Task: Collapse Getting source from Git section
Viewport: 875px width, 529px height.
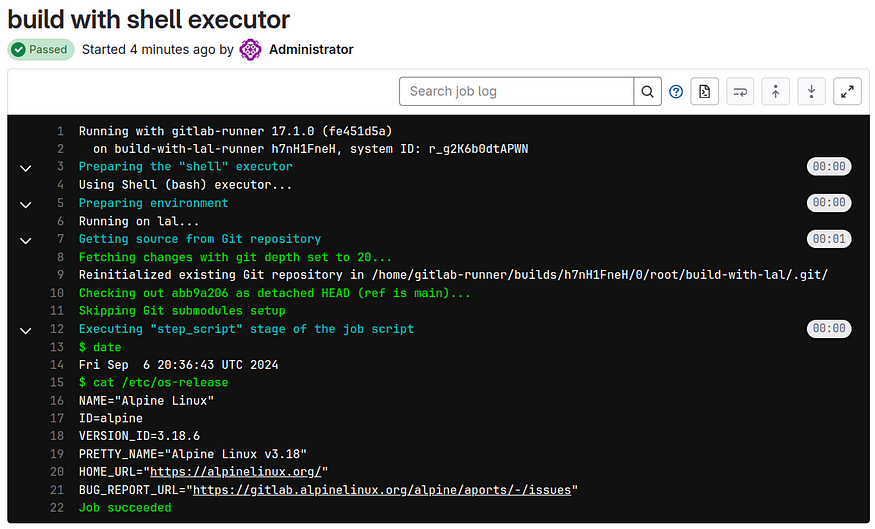Action: (26, 241)
